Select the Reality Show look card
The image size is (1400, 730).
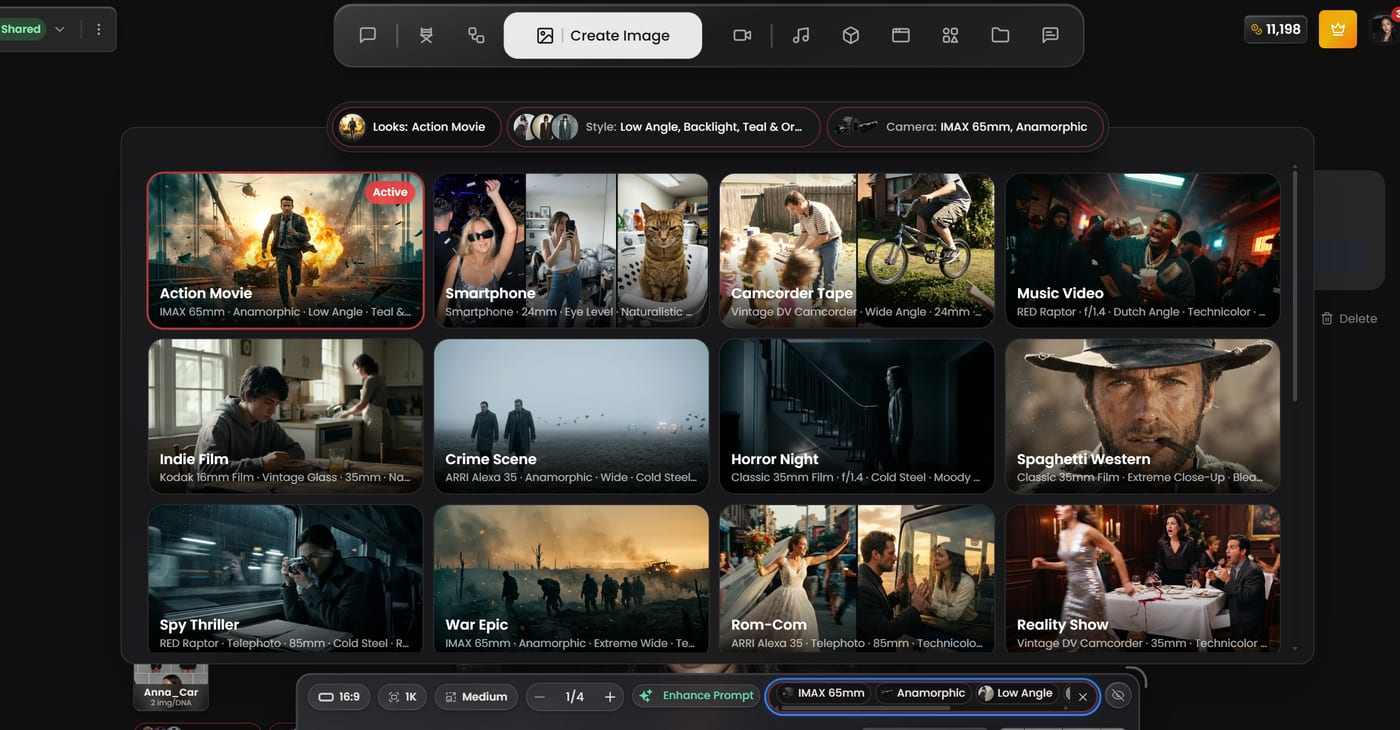1143,580
